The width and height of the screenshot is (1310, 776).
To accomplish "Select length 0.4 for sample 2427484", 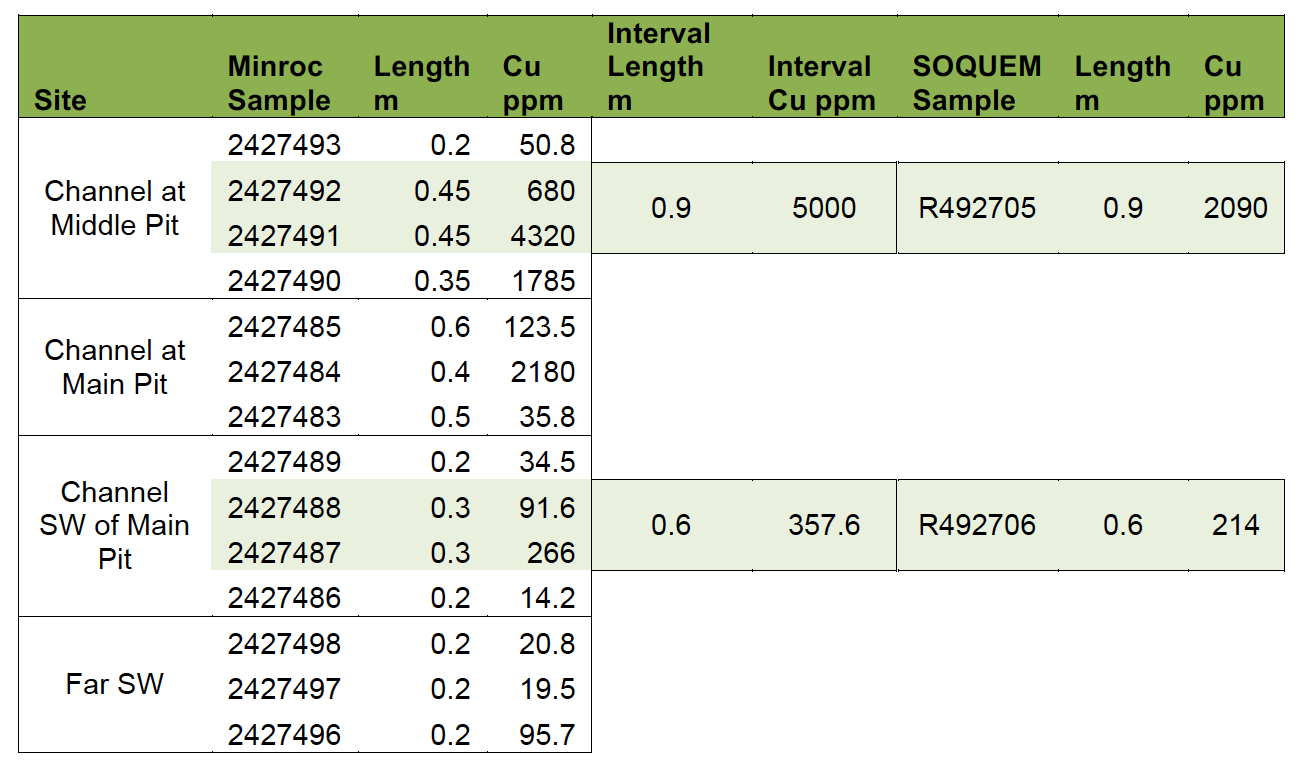I will click(x=450, y=372).
